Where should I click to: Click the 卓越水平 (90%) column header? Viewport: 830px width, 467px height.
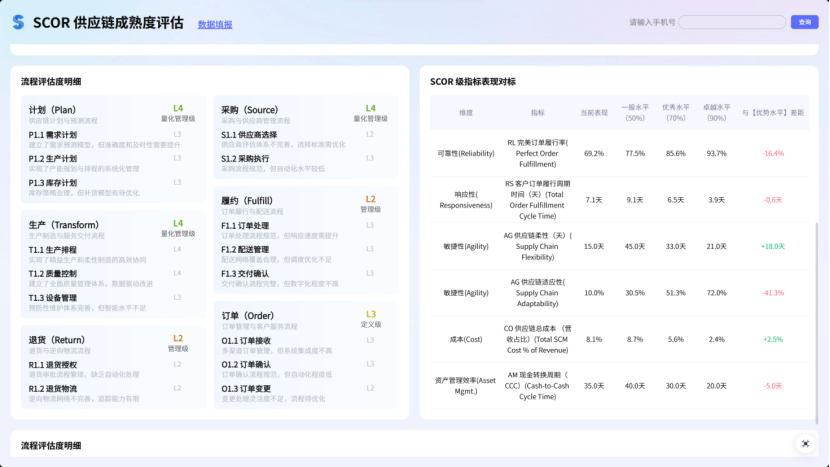pos(716,112)
